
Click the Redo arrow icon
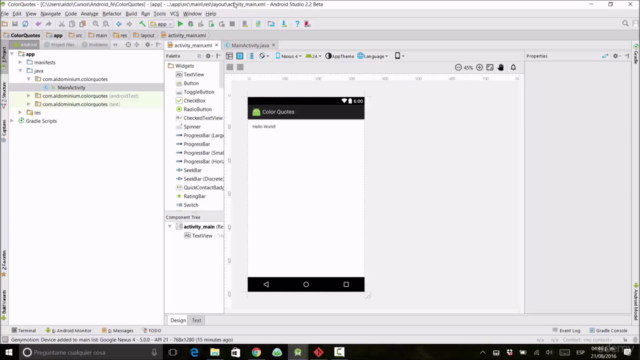[x=49, y=24]
